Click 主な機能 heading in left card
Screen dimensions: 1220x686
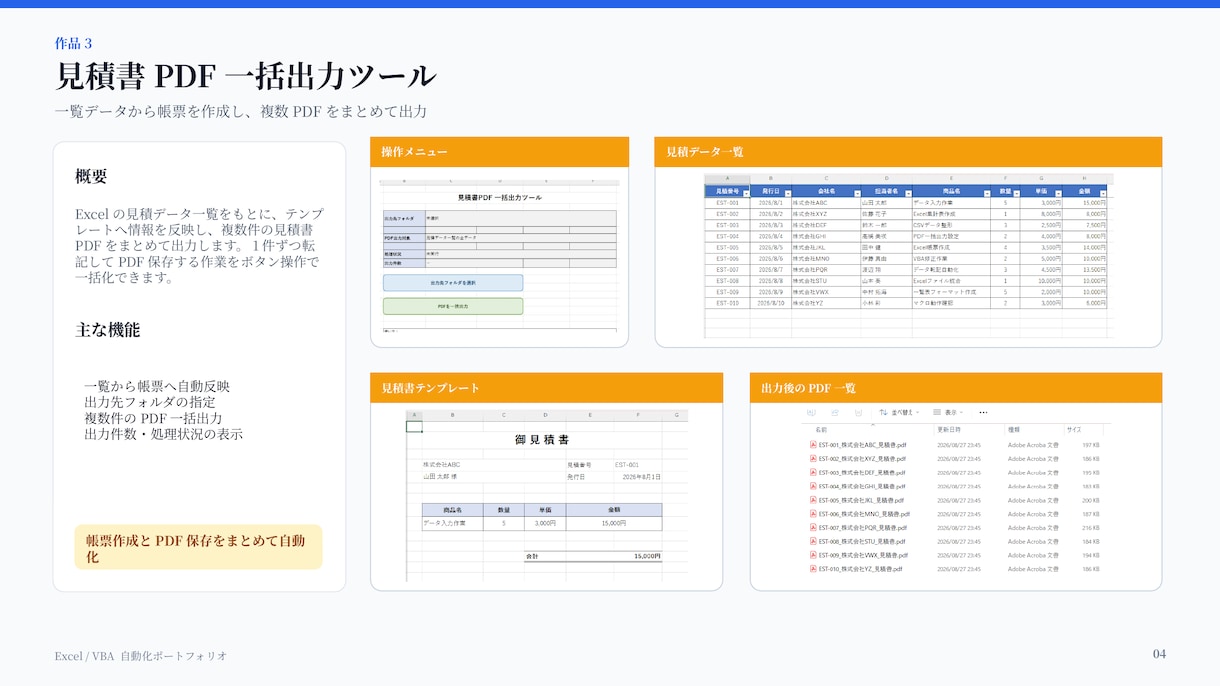pos(107,330)
